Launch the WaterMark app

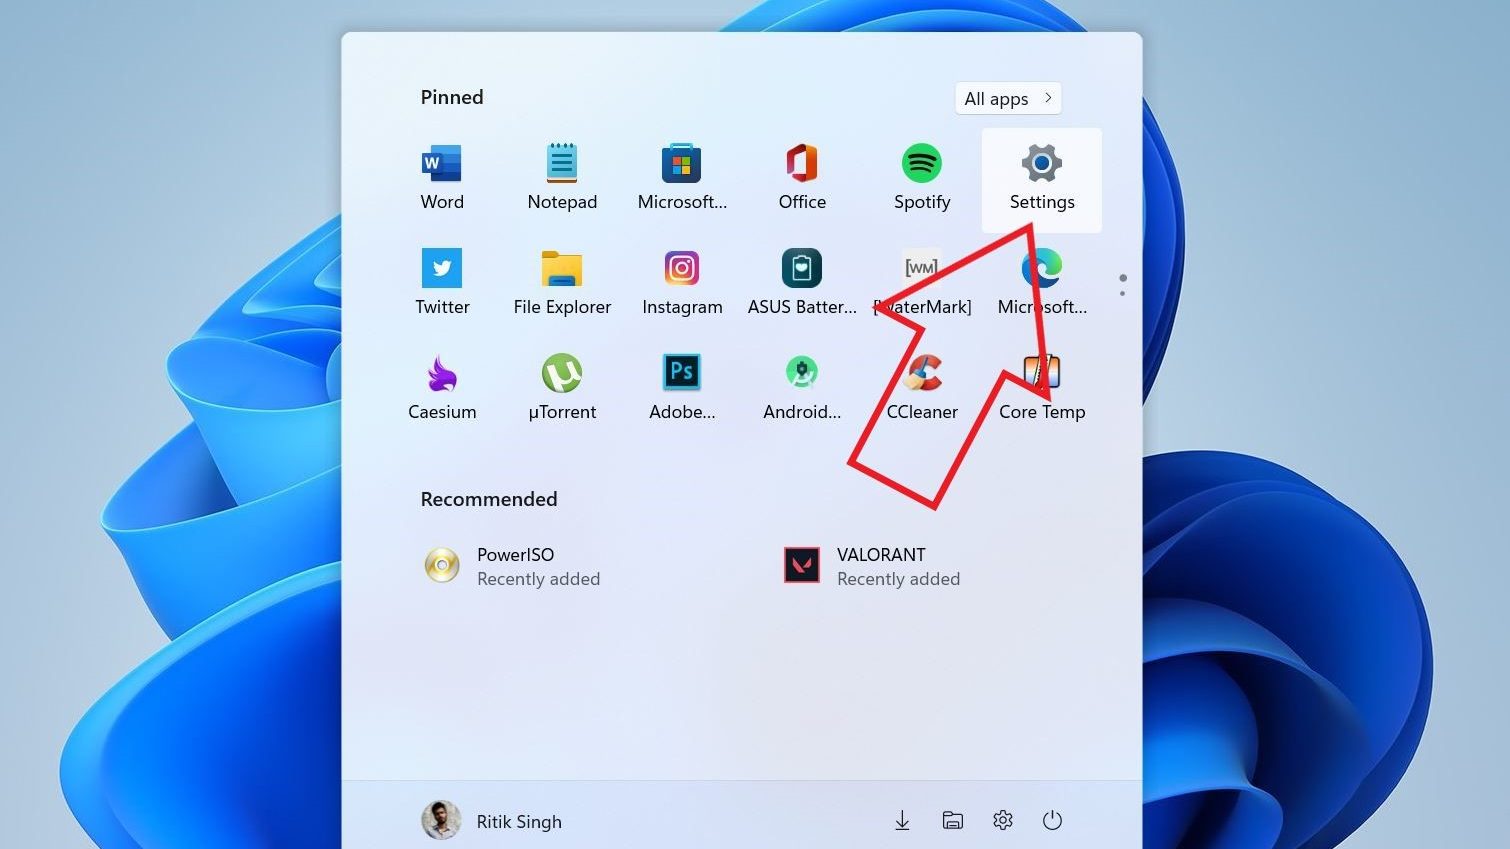click(x=922, y=284)
